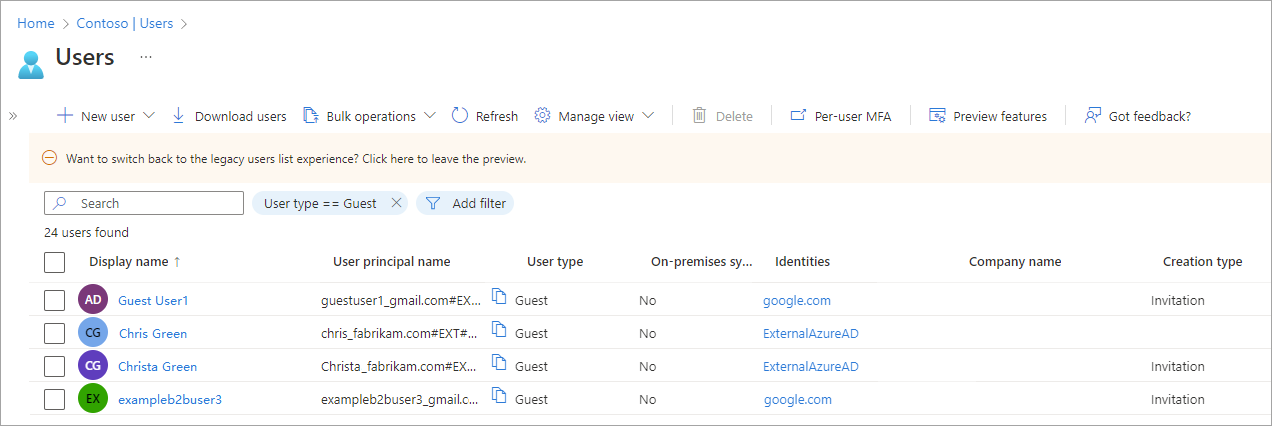Toggle the select-all users checkbox

pos(55,262)
